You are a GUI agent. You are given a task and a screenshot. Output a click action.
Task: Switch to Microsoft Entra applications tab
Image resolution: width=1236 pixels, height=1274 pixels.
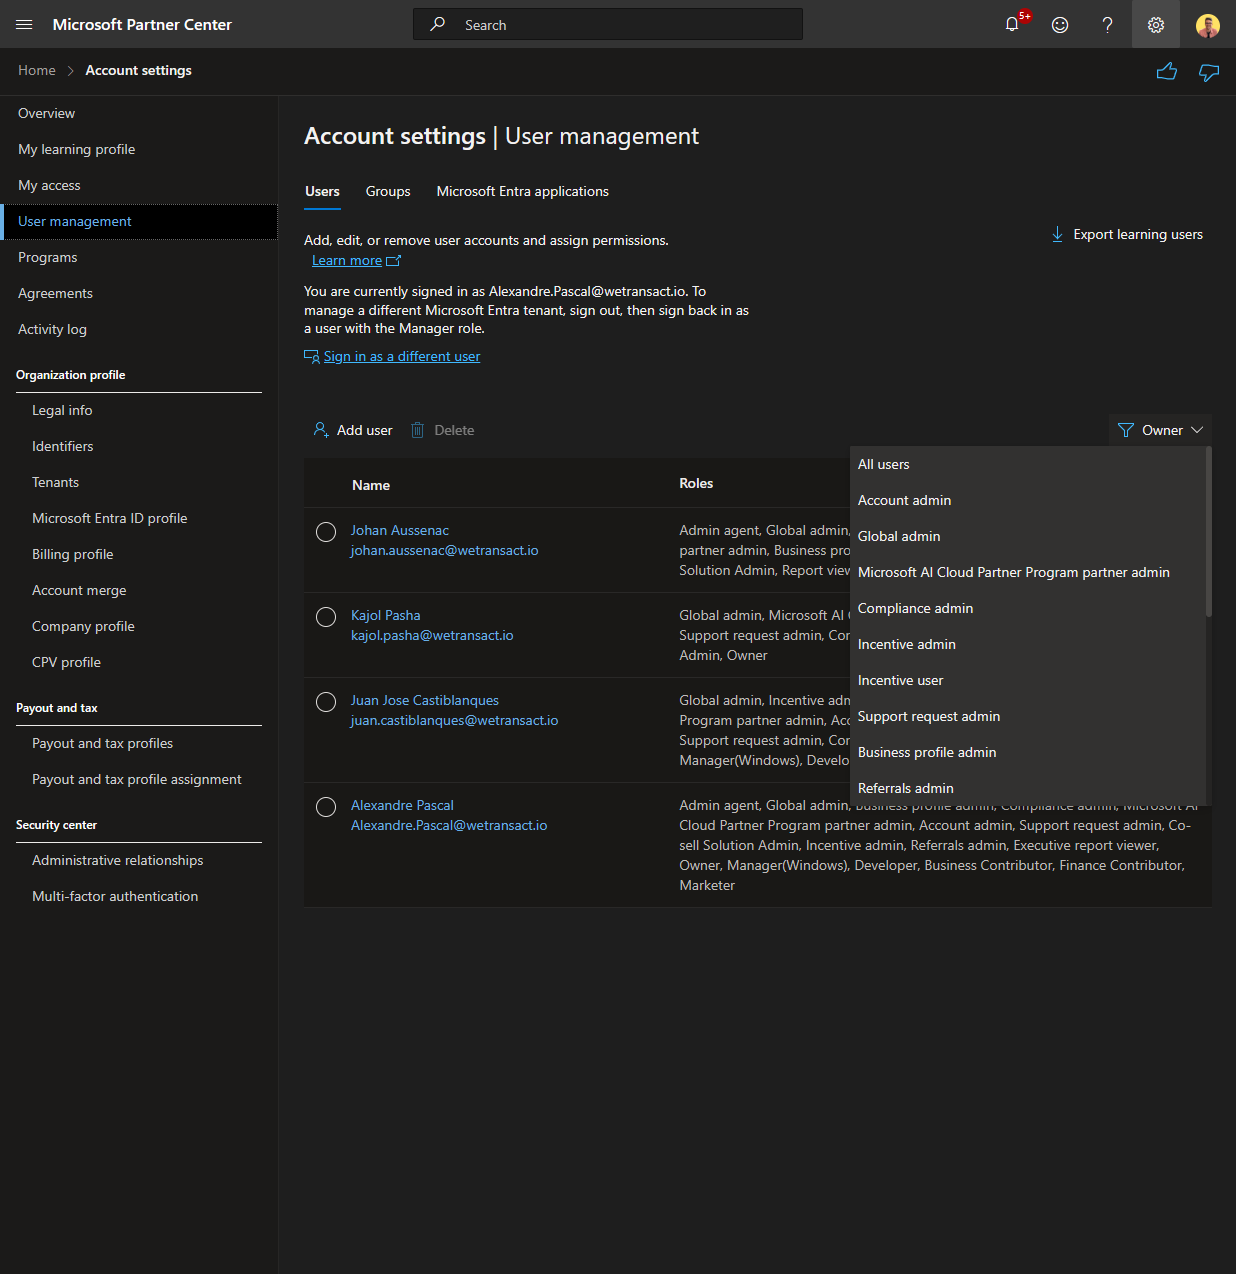pyautogui.click(x=523, y=191)
